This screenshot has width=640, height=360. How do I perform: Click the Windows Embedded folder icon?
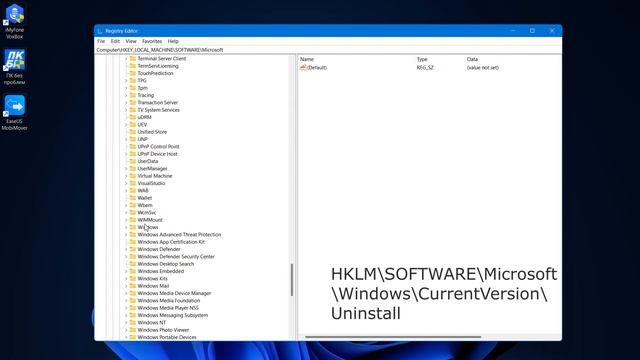click(x=133, y=271)
